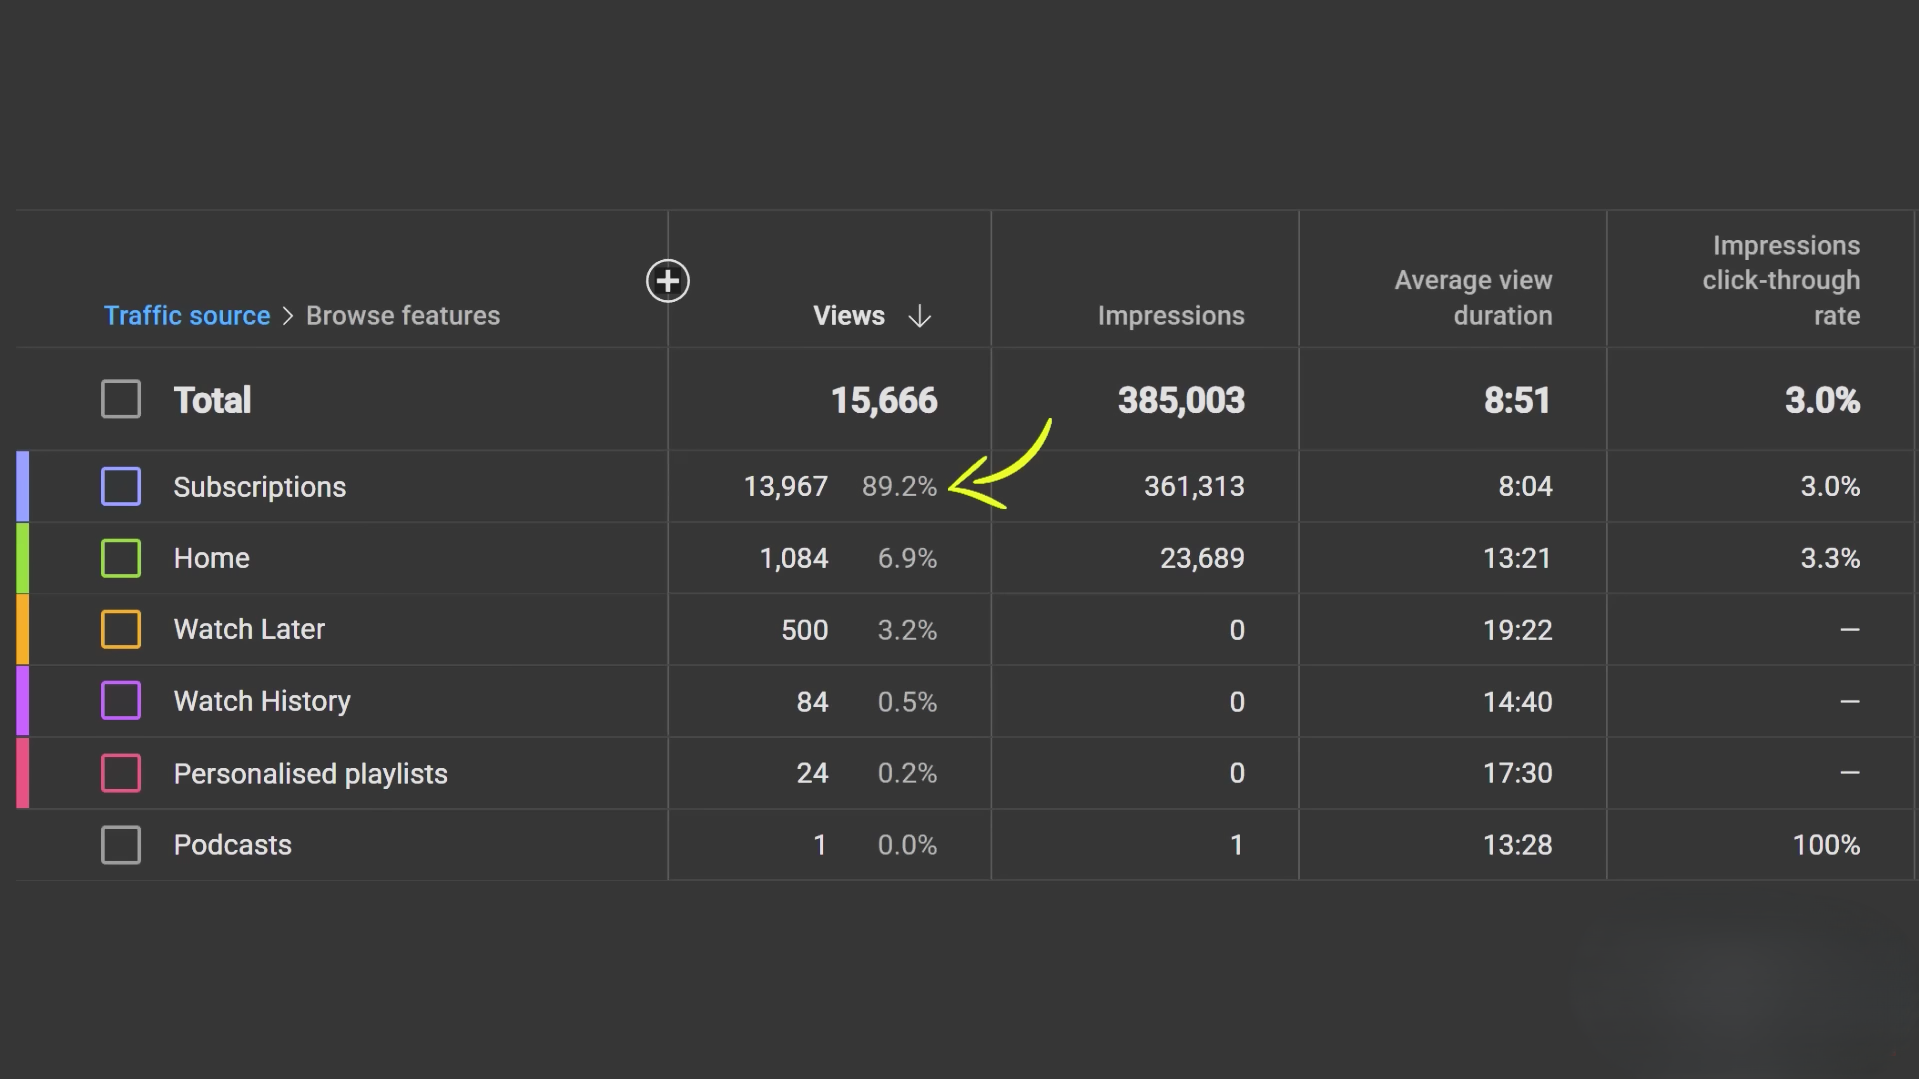Sort by the Views column header
Viewport: 1919px width, 1079px height.
point(849,316)
